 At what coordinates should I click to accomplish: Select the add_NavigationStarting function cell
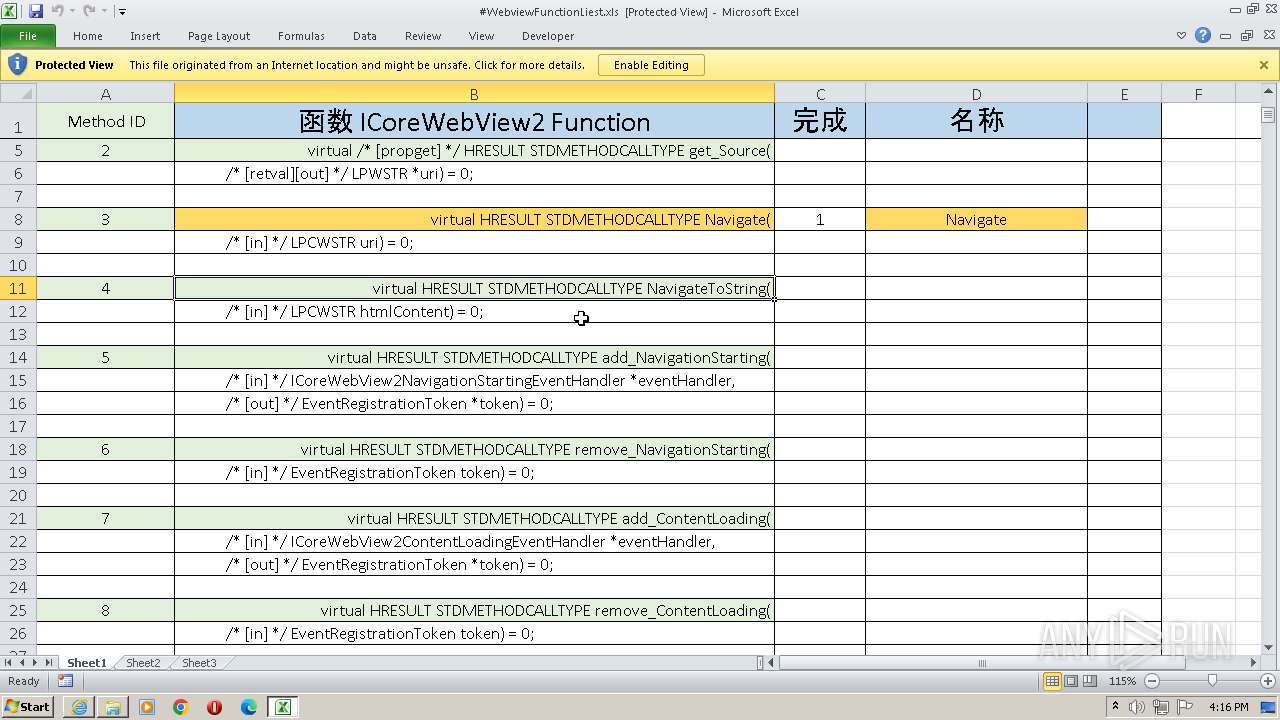(x=474, y=357)
